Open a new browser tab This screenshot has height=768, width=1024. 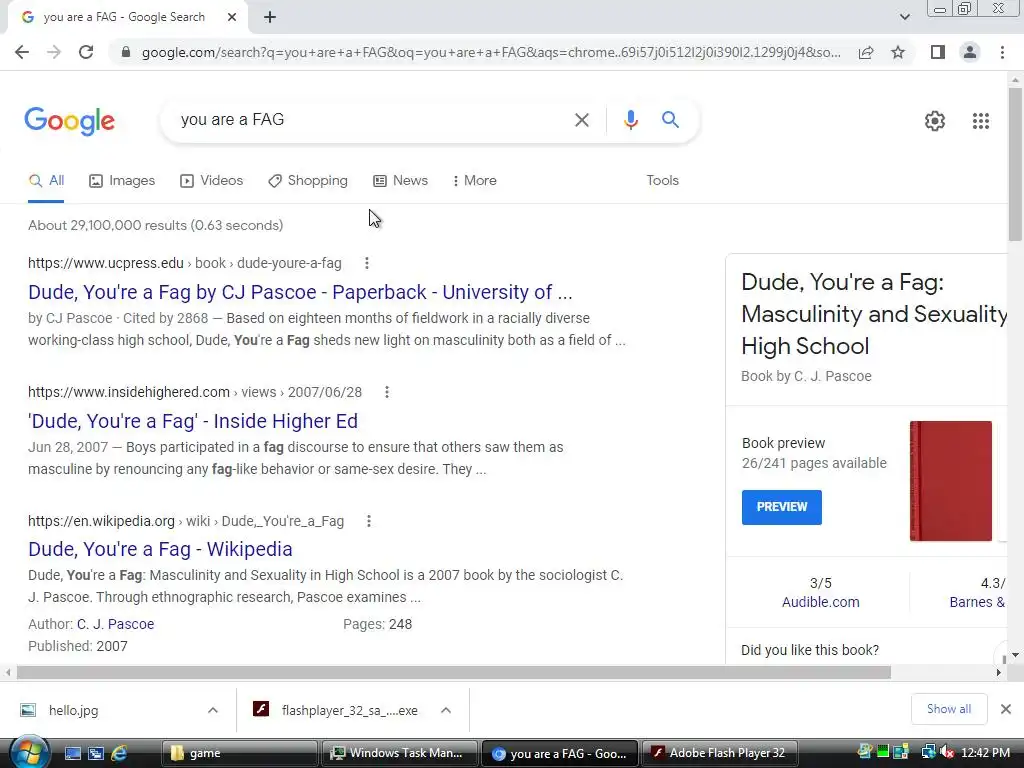click(x=270, y=17)
